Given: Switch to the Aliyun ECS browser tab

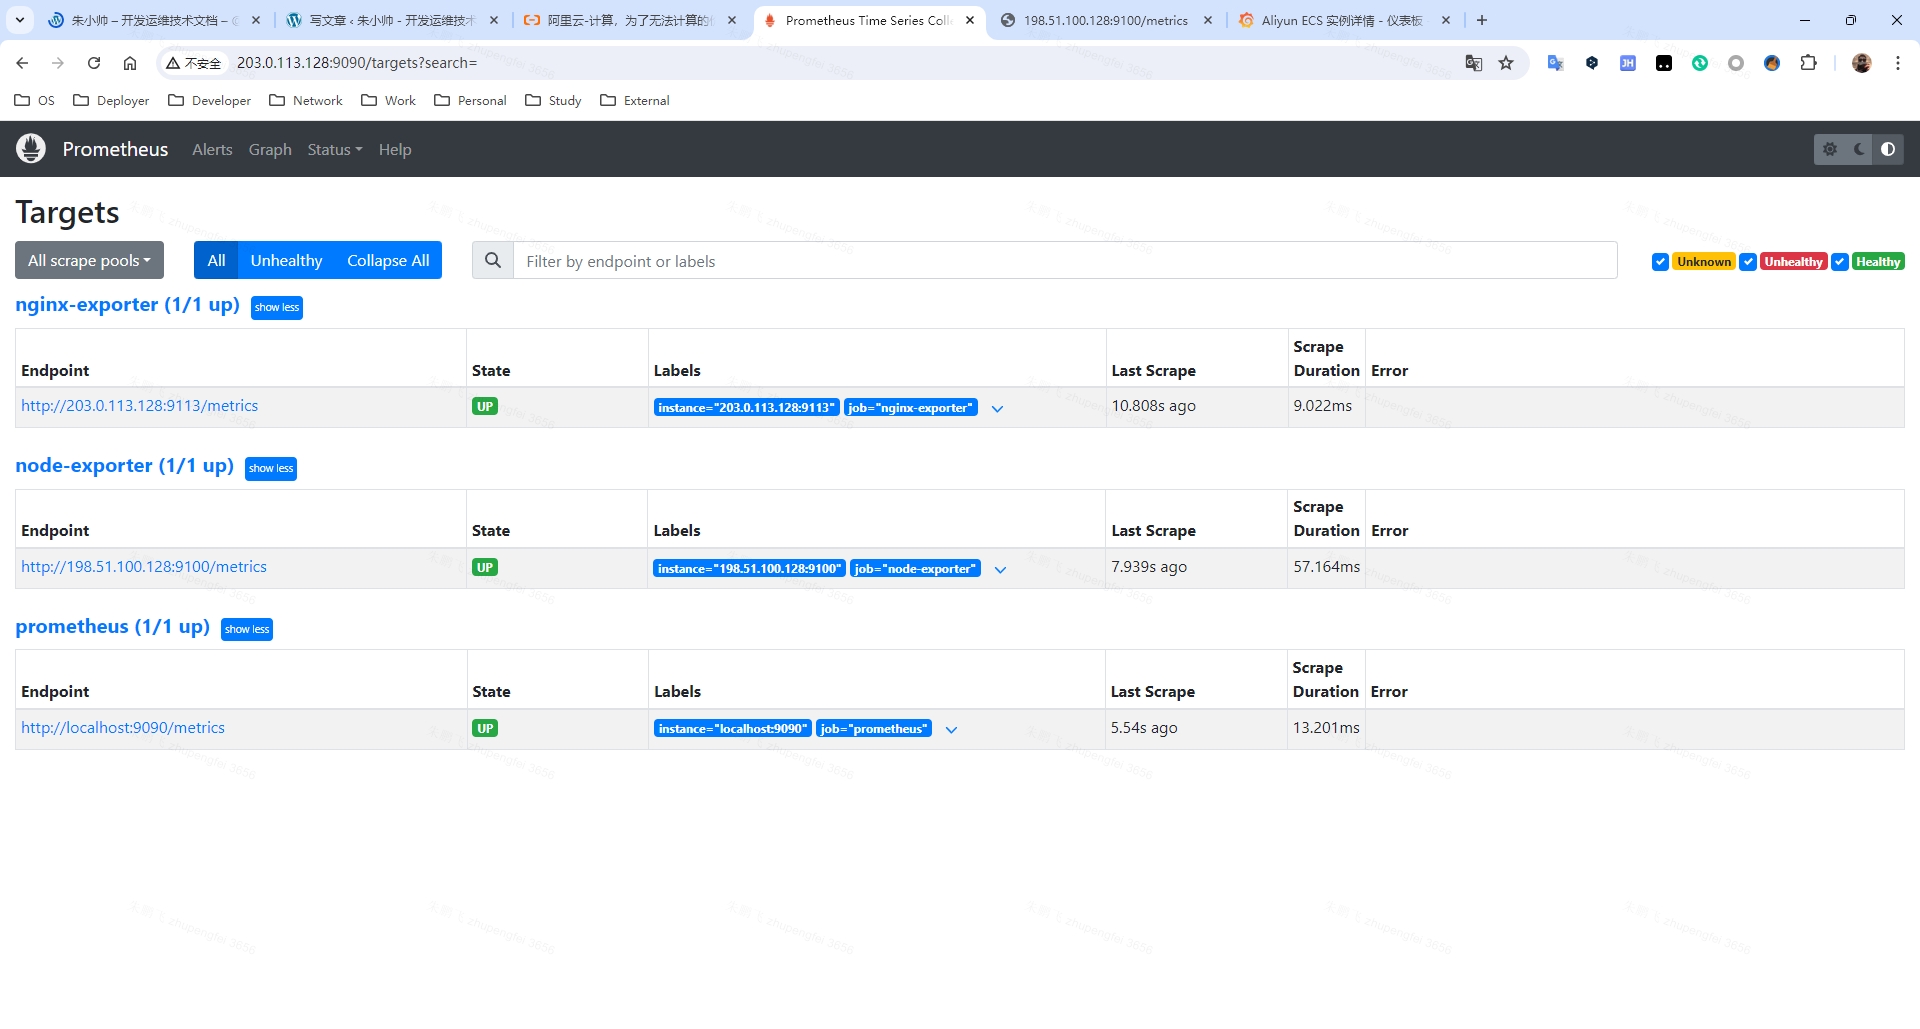Looking at the screenshot, I should [x=1340, y=20].
